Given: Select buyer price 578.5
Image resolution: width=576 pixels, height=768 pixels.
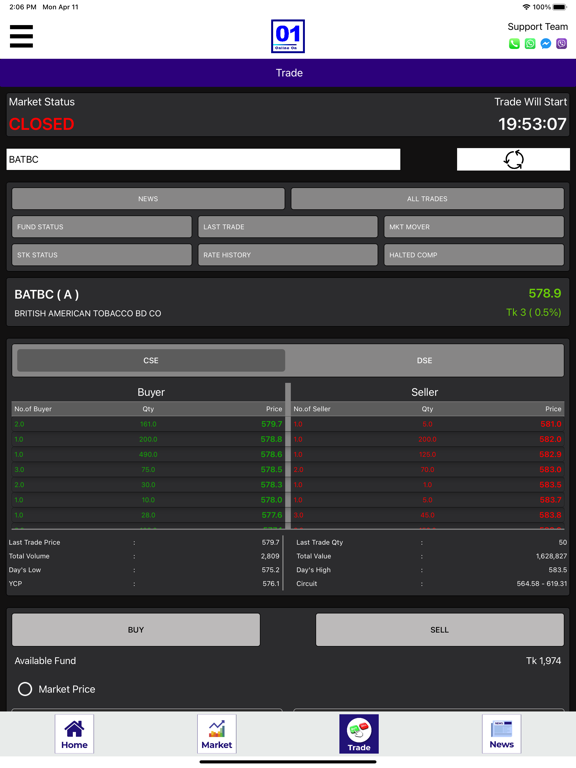Looking at the screenshot, I should [x=272, y=470].
